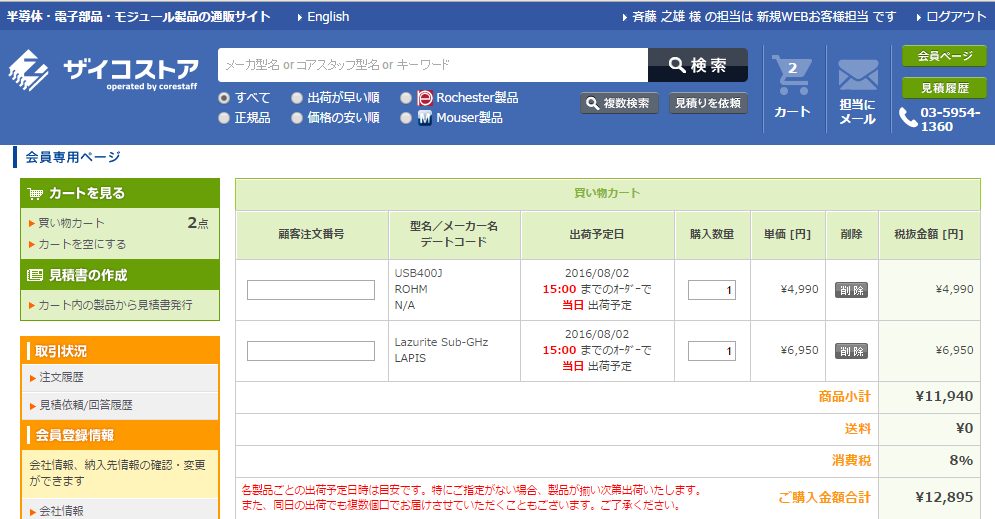Click the search keyword input box
995x519 pixels.
(x=432, y=65)
